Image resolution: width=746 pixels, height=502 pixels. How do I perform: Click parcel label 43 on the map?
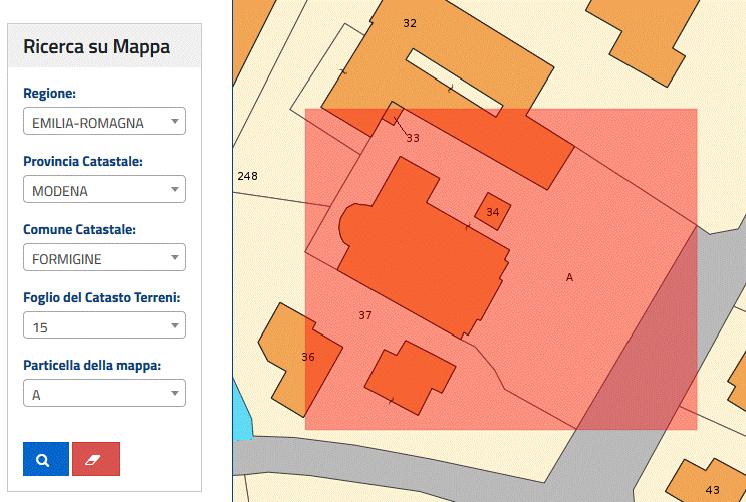[x=713, y=490]
